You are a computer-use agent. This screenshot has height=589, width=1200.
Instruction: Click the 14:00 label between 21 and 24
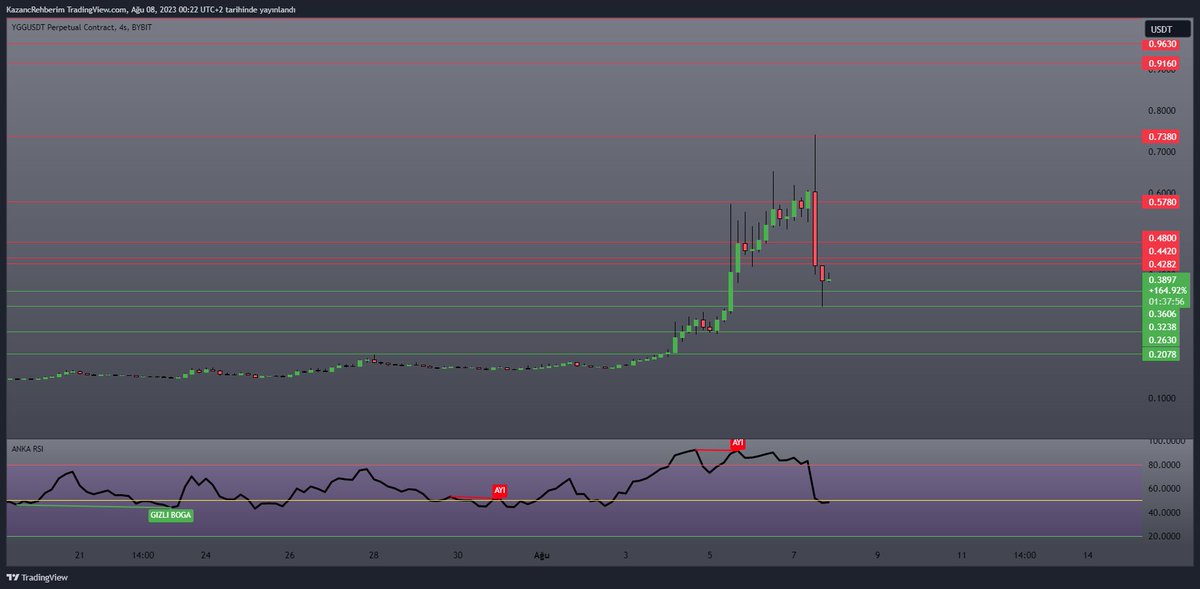(142, 555)
